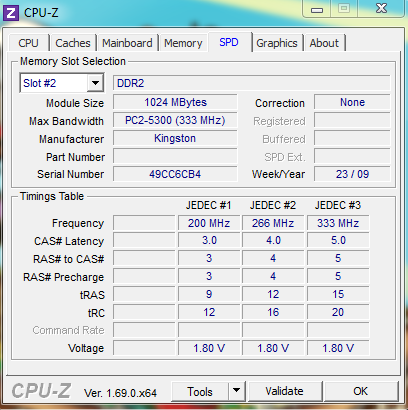Click the Module Size label
Screen dimensions: 408x410
(75, 103)
